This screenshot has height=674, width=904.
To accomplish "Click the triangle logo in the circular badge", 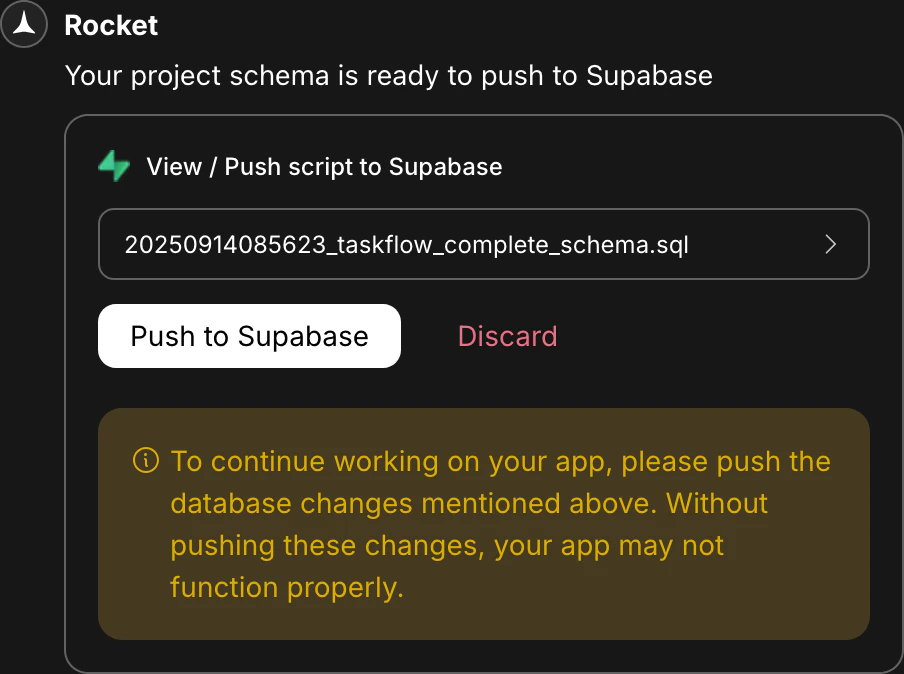I will 24,24.
